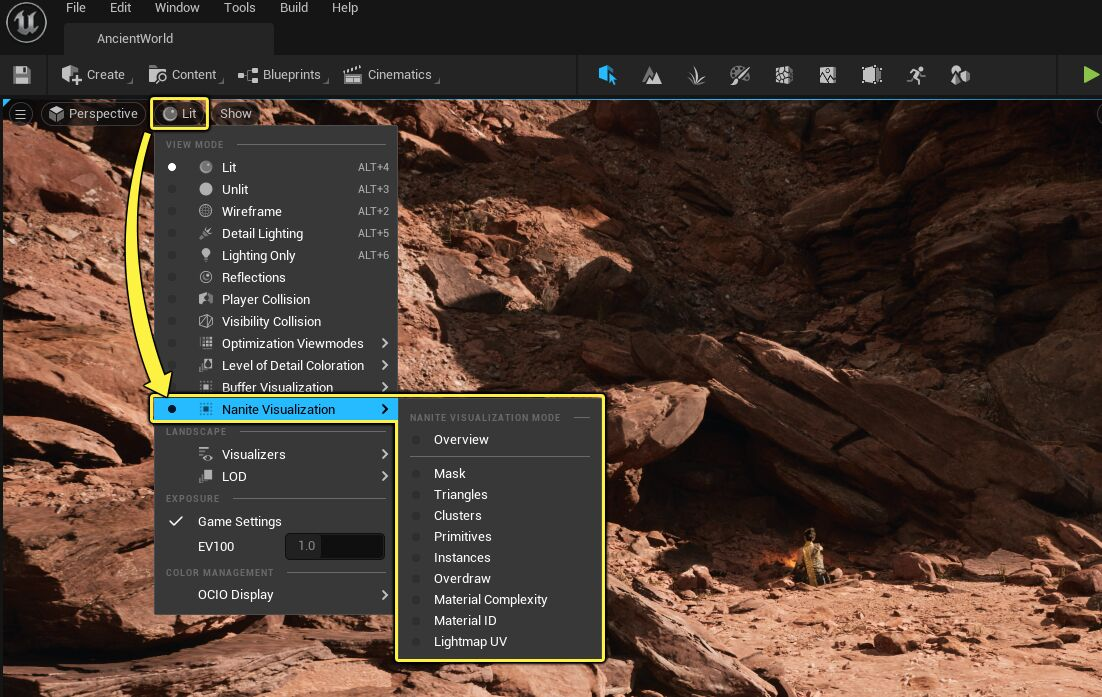Click the mode icon right of Animation

(959, 75)
